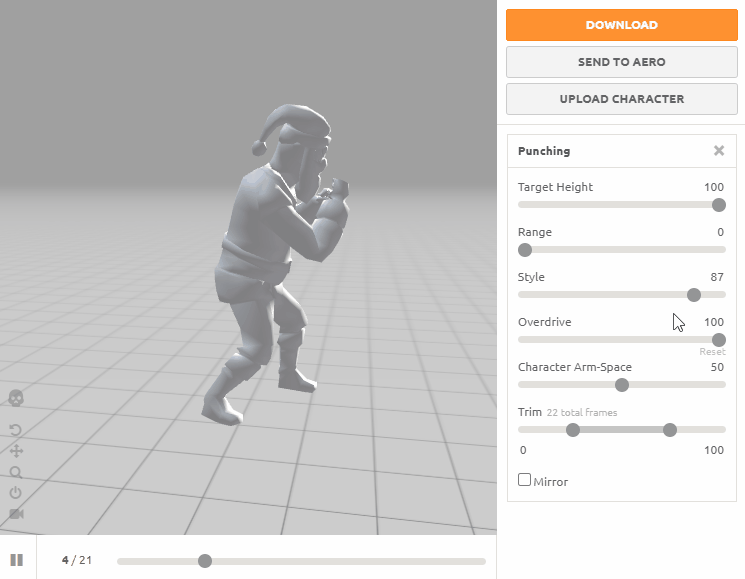Click the camera icon in viewport
Viewport: 745px width, 579px height.
point(16,514)
